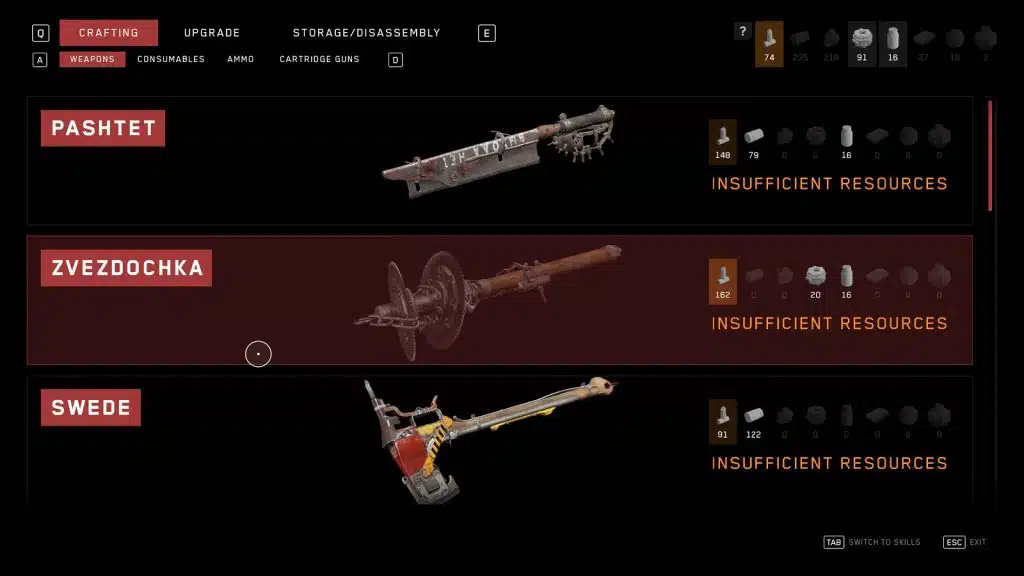Open the Storage/Disassembly tab
This screenshot has height=576, width=1024.
pyautogui.click(x=366, y=33)
